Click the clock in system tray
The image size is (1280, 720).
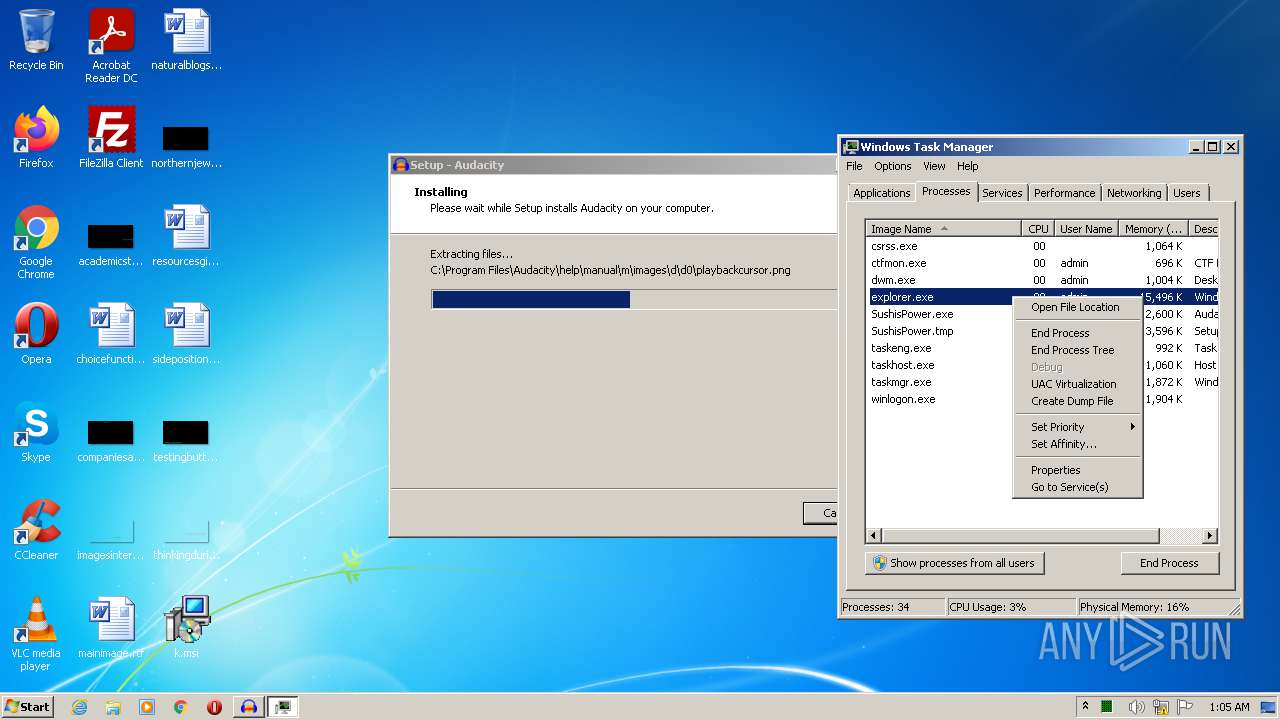pyautogui.click(x=1229, y=707)
